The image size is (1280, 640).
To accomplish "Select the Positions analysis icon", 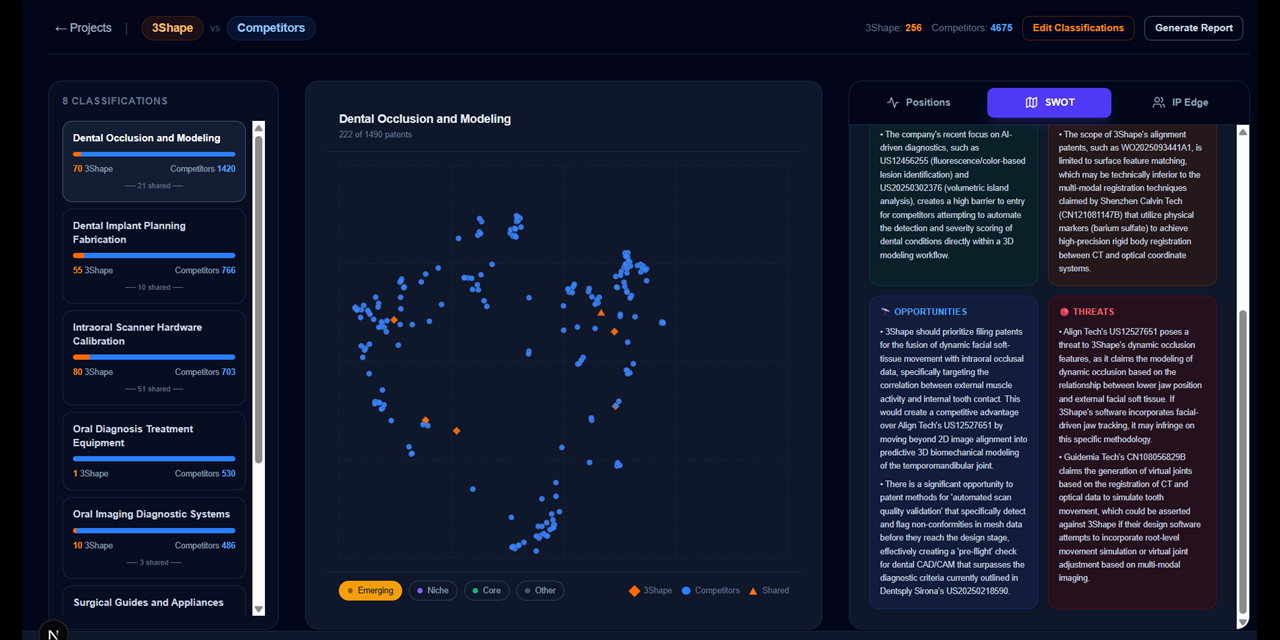I will click(891, 102).
